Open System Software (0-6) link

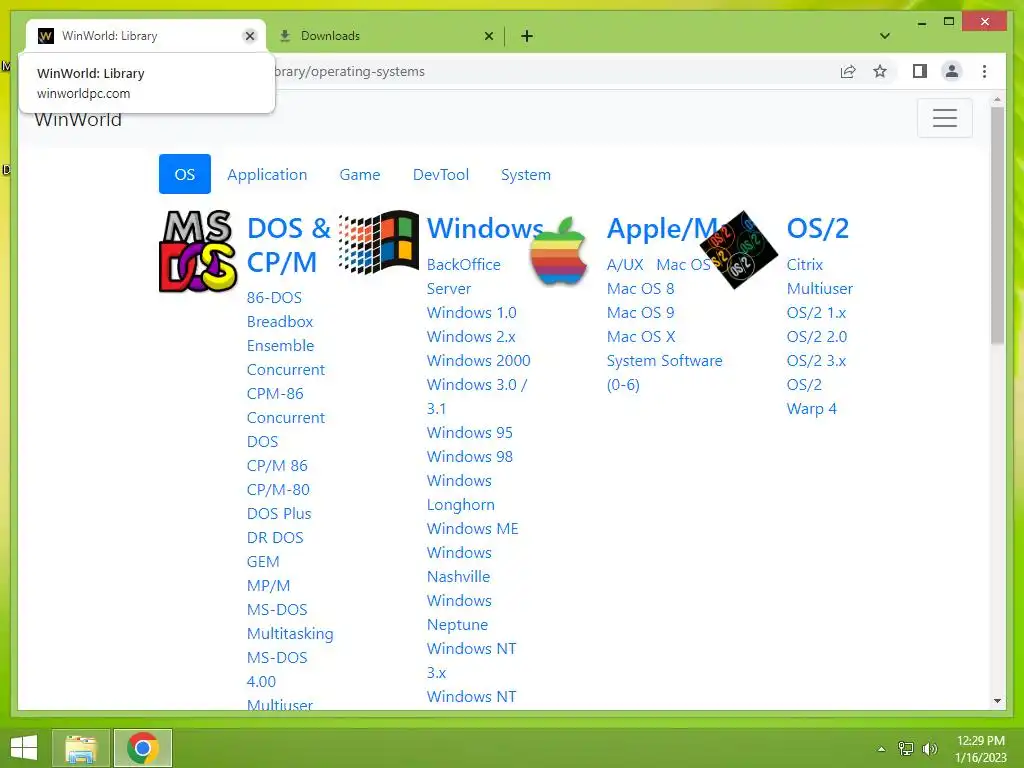pos(664,373)
